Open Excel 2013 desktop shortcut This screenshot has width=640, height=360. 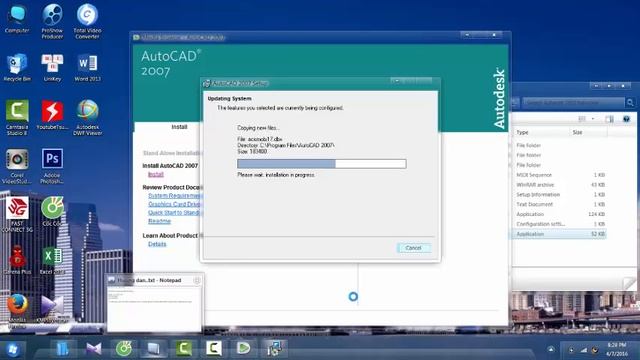coord(52,260)
